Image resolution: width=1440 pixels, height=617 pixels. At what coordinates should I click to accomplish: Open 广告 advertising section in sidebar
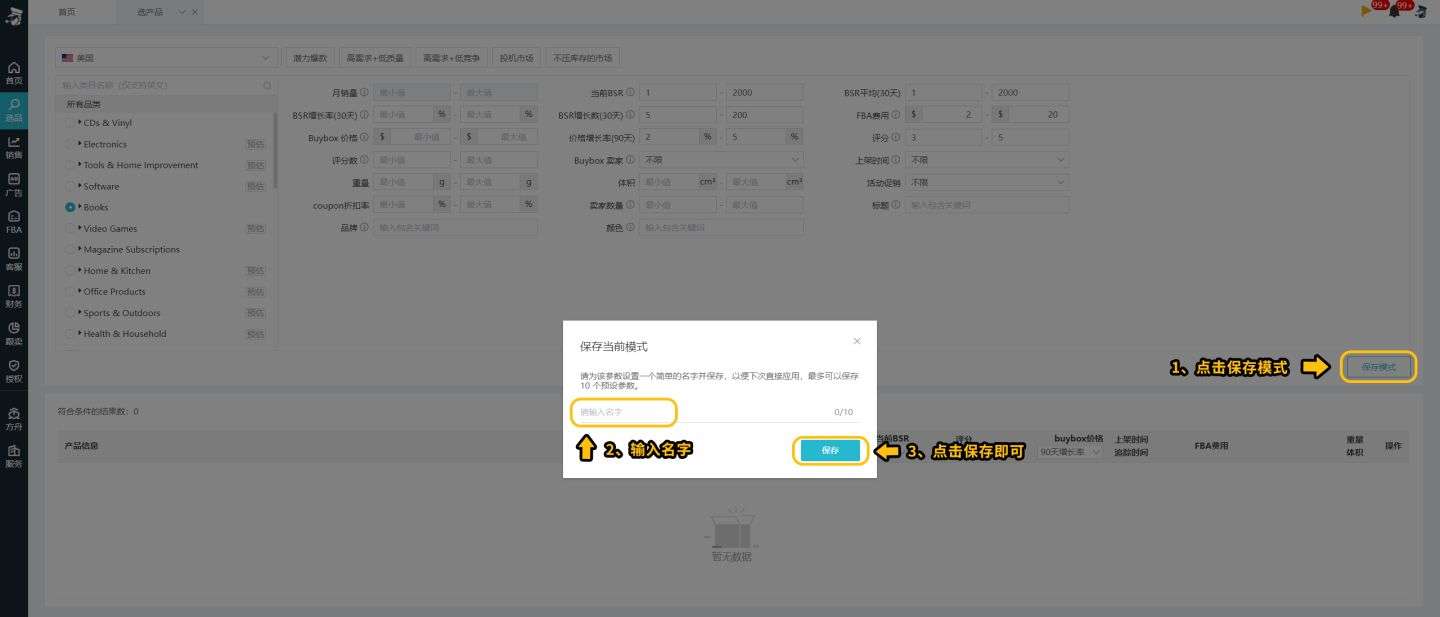tap(13, 184)
